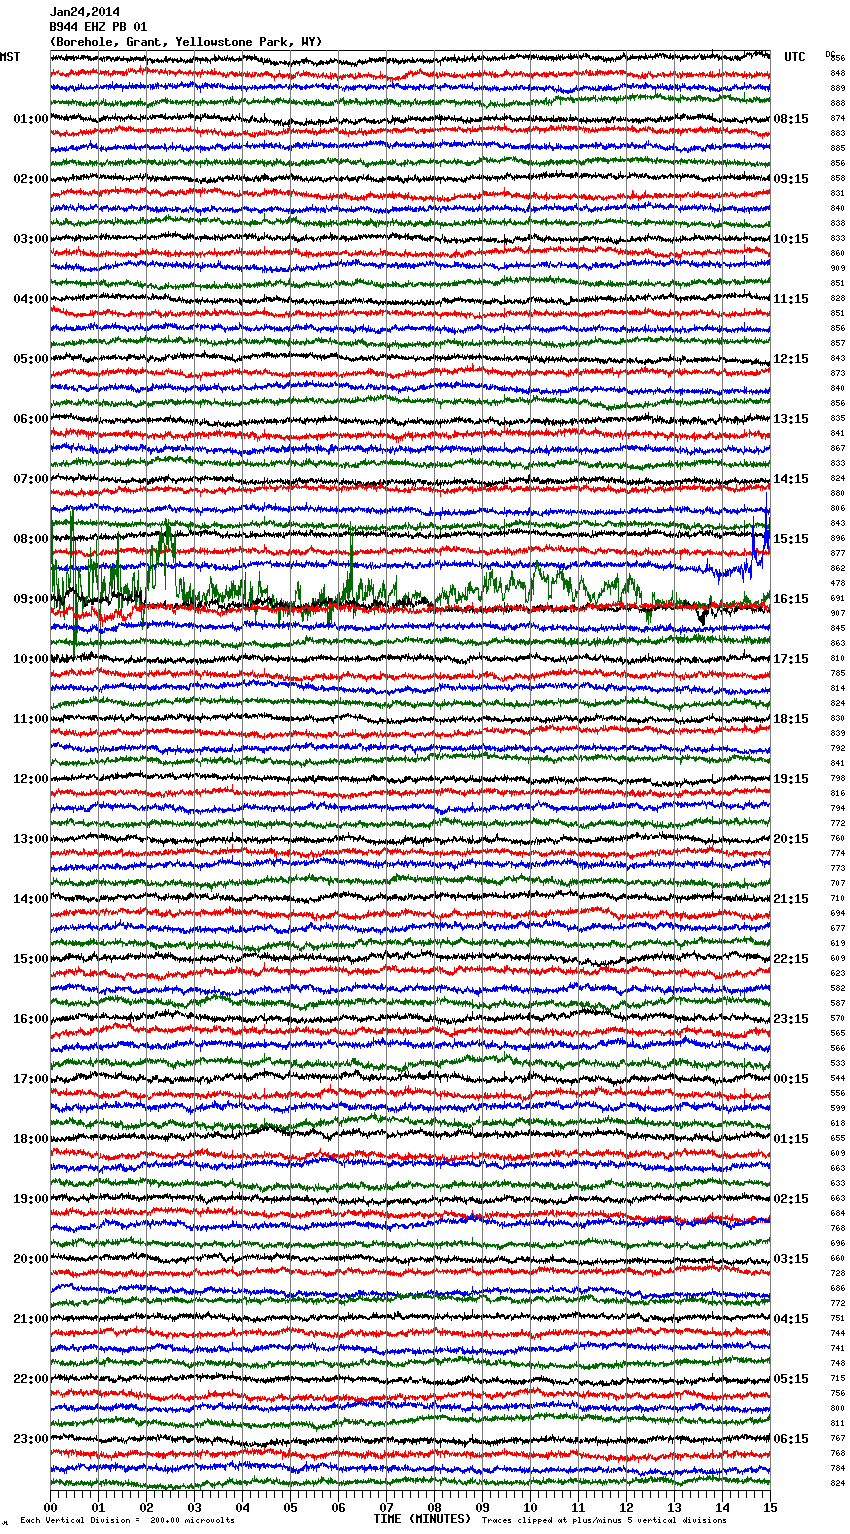Screen dimensions: 850x1534
Task: Select the 01:00 MST time label
Action: coord(31,119)
